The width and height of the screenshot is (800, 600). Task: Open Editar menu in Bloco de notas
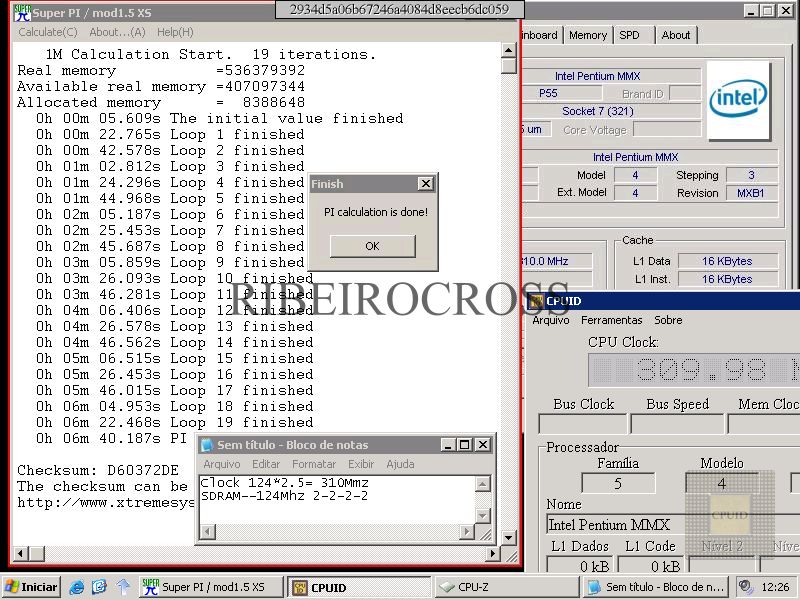266,464
